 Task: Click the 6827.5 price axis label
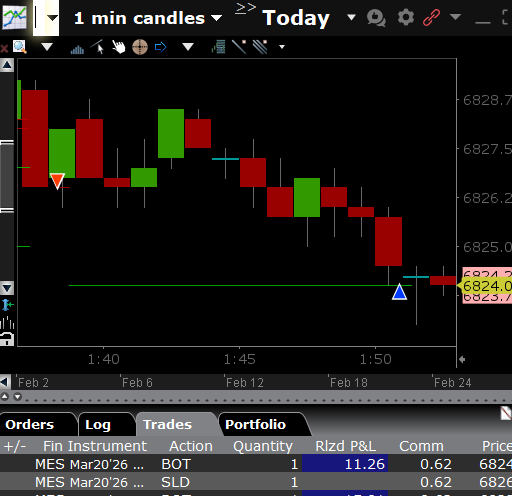tap(487, 149)
